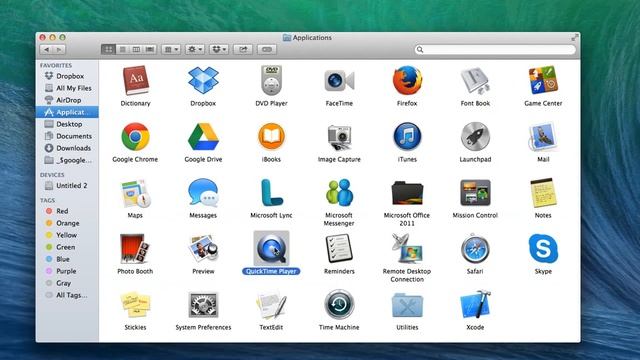Toggle full screen with corner arrows
Image resolution: width=640 pixels, height=360 pixels.
(x=575, y=38)
